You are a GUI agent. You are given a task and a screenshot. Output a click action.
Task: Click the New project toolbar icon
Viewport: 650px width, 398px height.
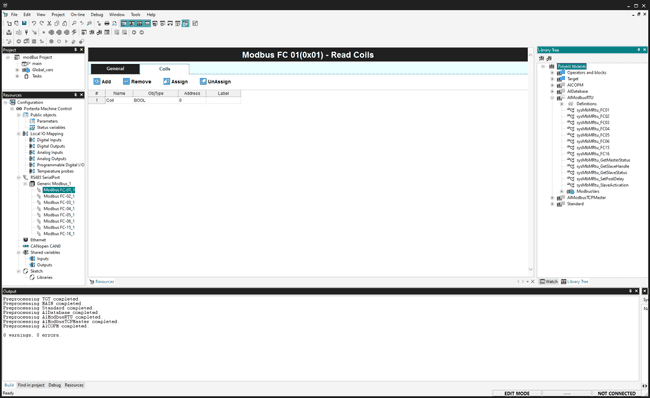9,24
